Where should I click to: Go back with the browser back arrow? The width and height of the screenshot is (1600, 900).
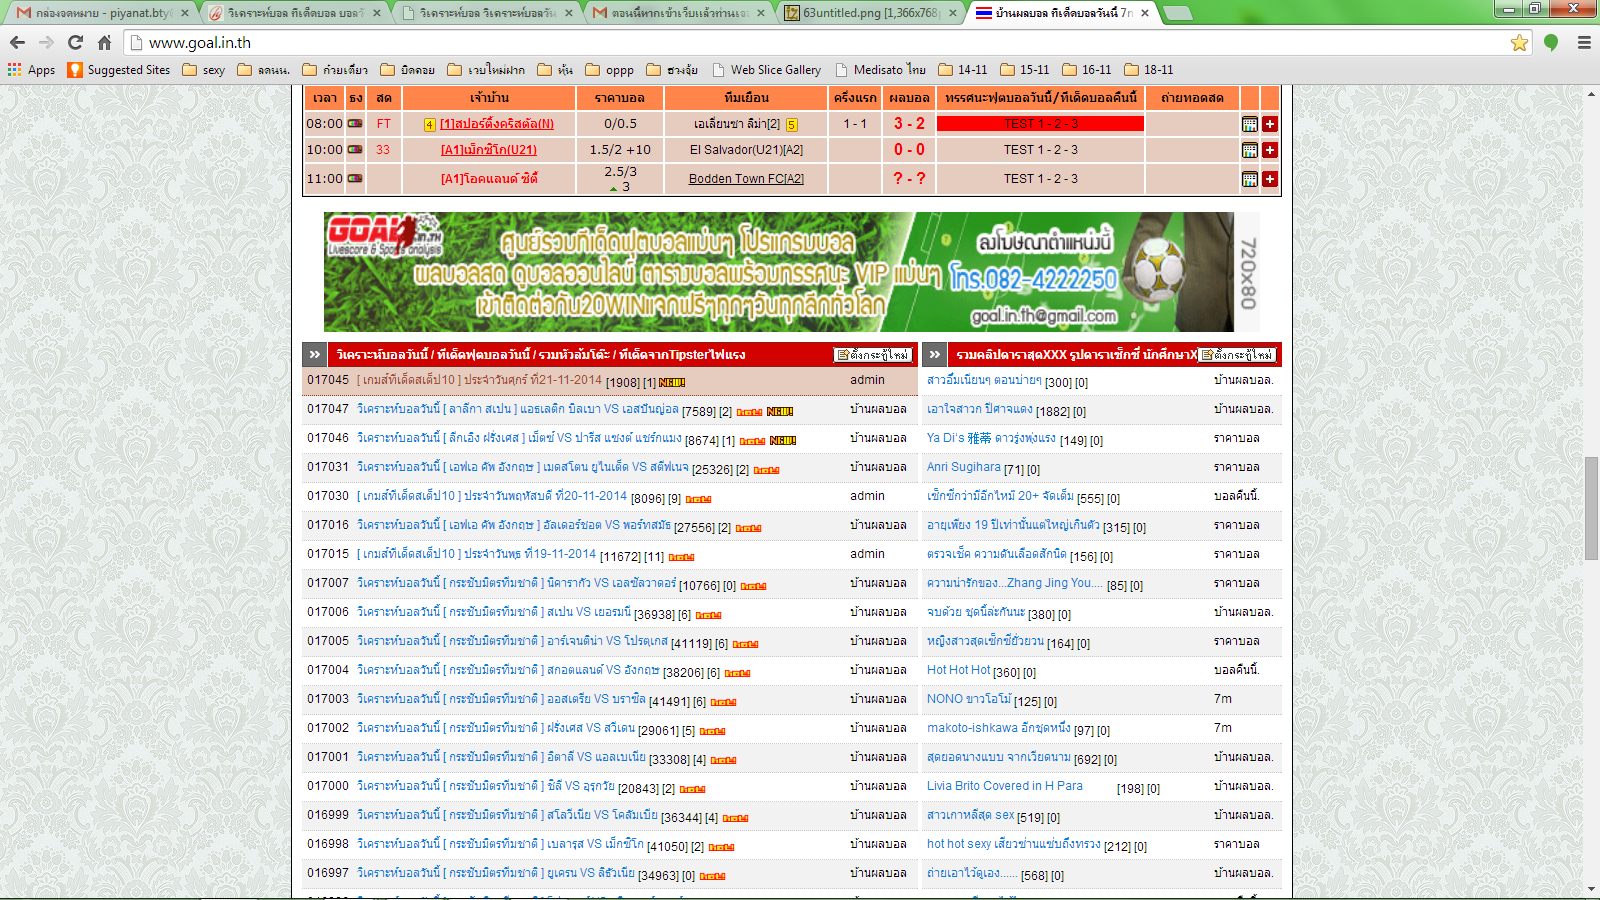[x=17, y=42]
